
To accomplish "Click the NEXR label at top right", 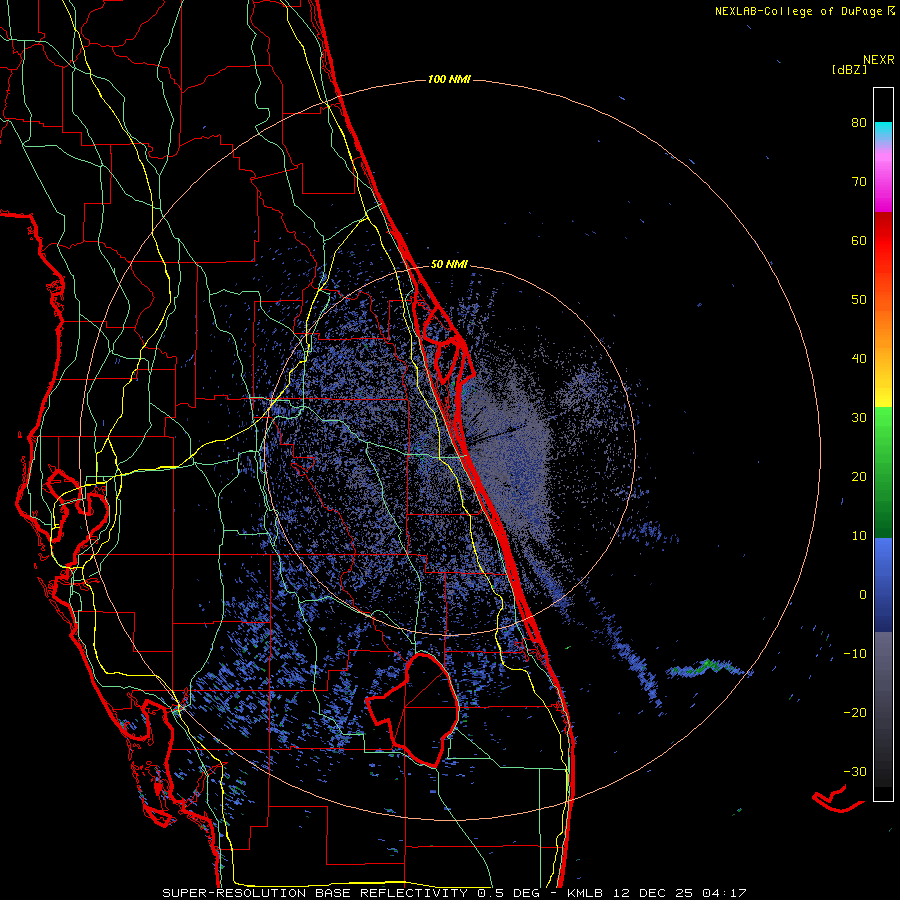I will (x=879, y=60).
